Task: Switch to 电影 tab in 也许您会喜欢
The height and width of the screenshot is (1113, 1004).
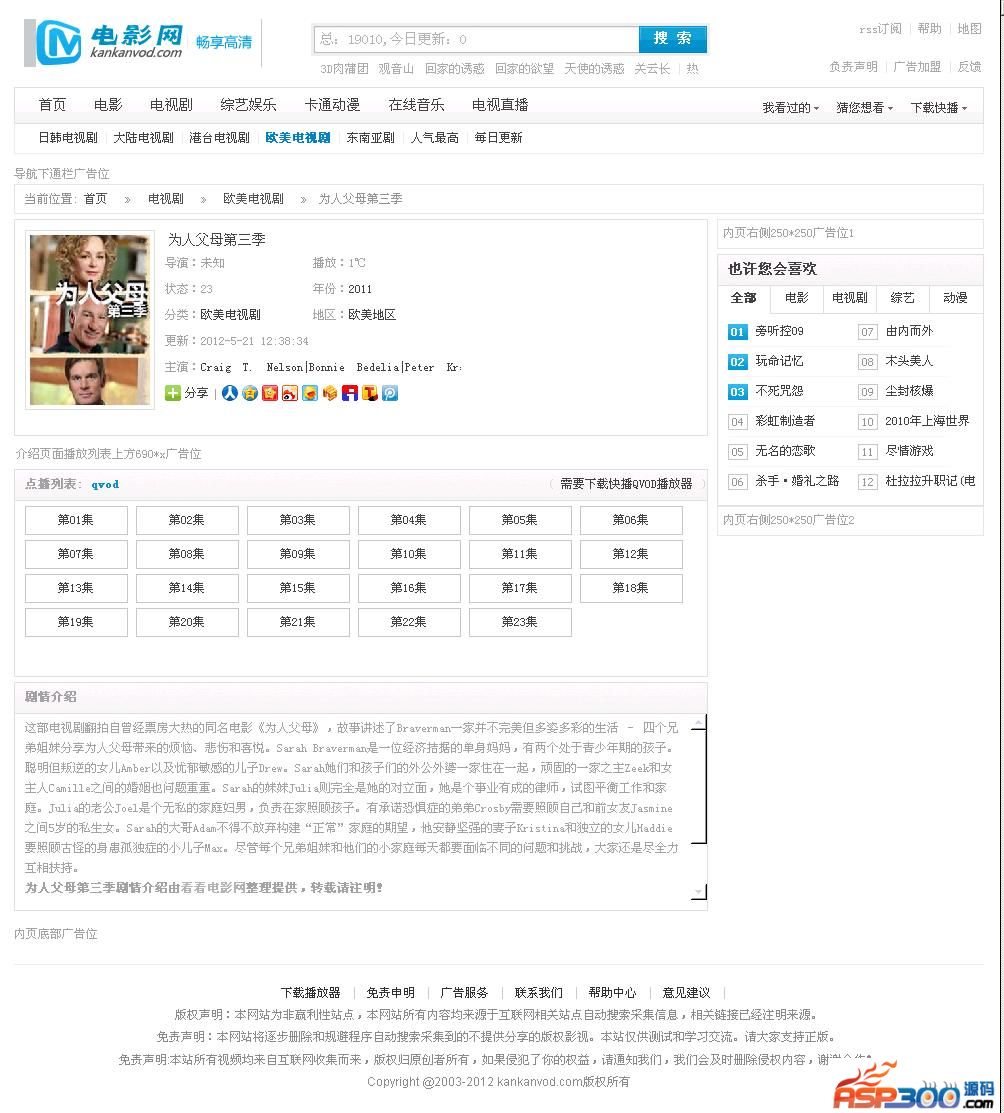Action: pyautogui.click(x=797, y=298)
